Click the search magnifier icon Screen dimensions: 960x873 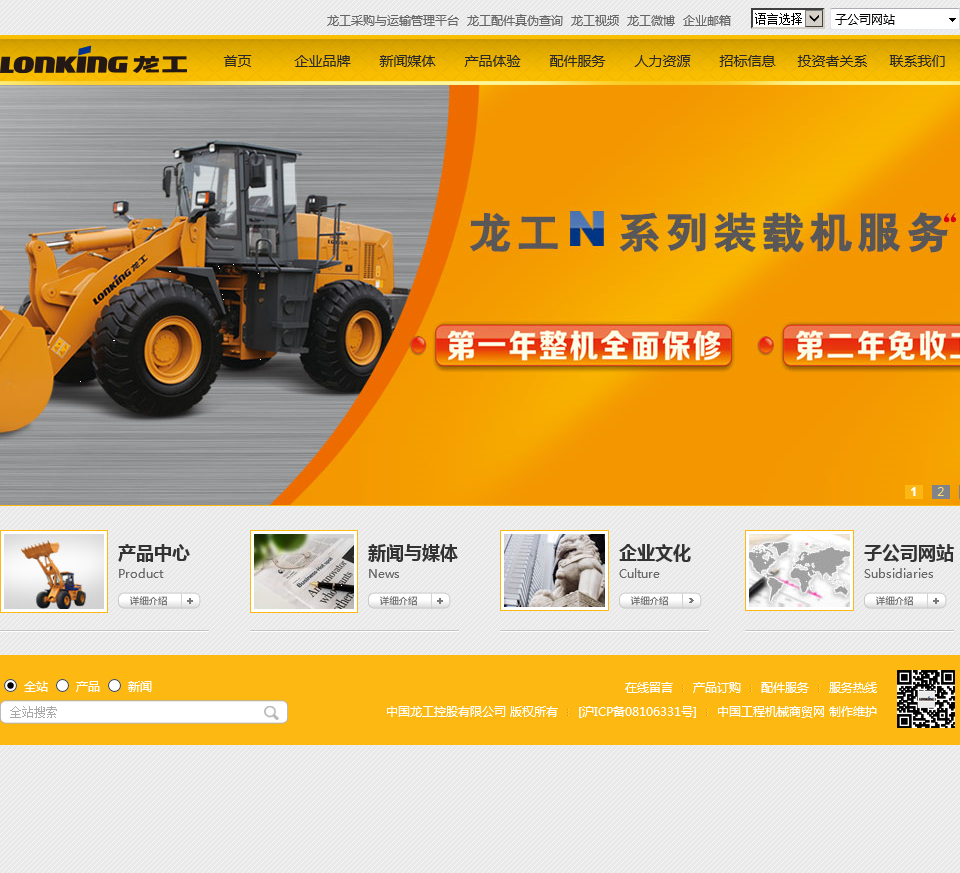(x=271, y=713)
